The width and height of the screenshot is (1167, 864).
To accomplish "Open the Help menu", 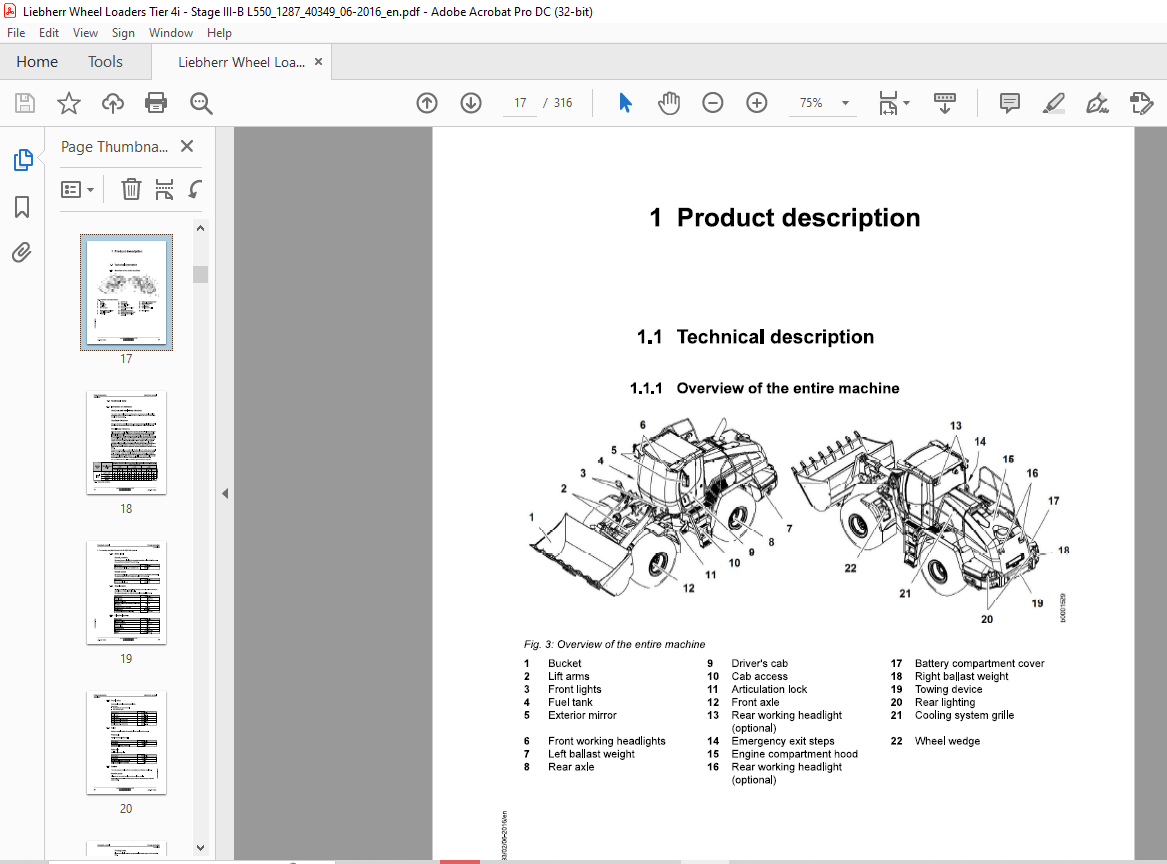I will 219,33.
